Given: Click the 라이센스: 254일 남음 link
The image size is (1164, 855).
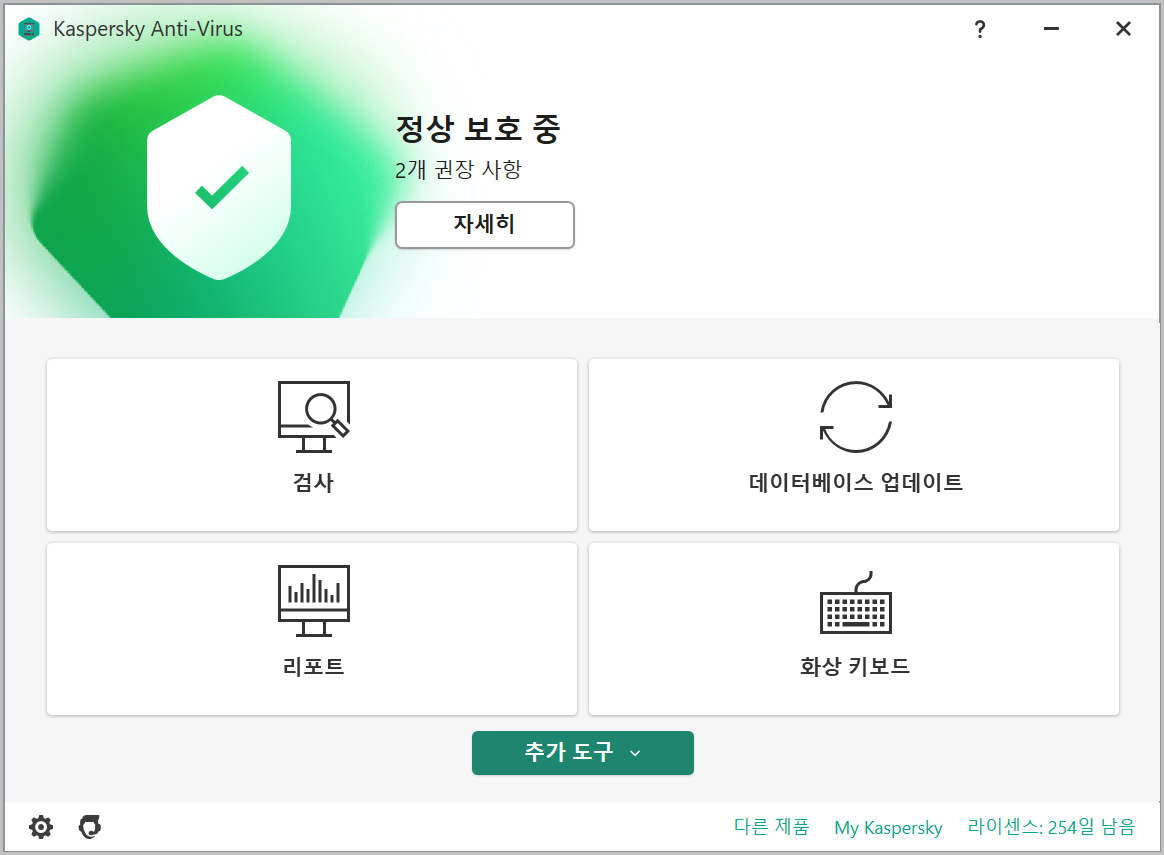Looking at the screenshot, I should coord(1051,827).
